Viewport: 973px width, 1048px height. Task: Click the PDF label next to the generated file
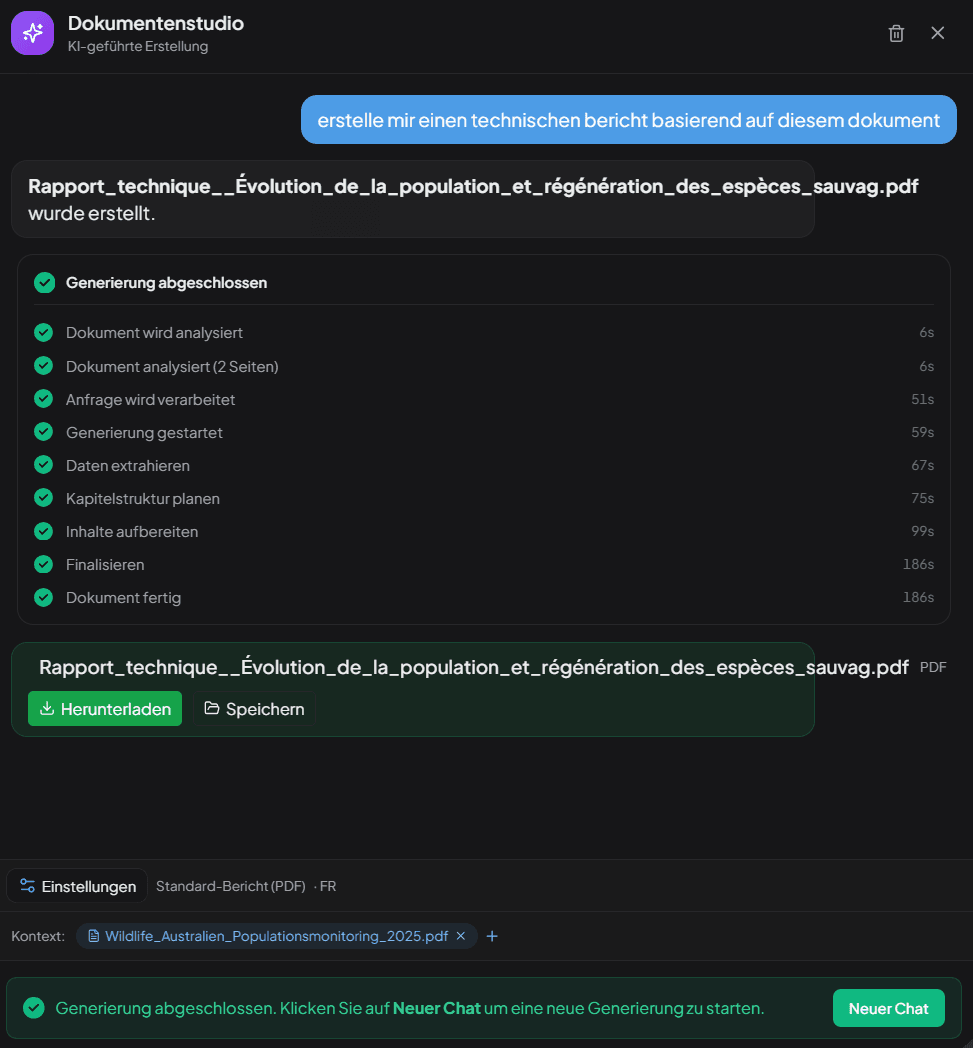coord(932,667)
